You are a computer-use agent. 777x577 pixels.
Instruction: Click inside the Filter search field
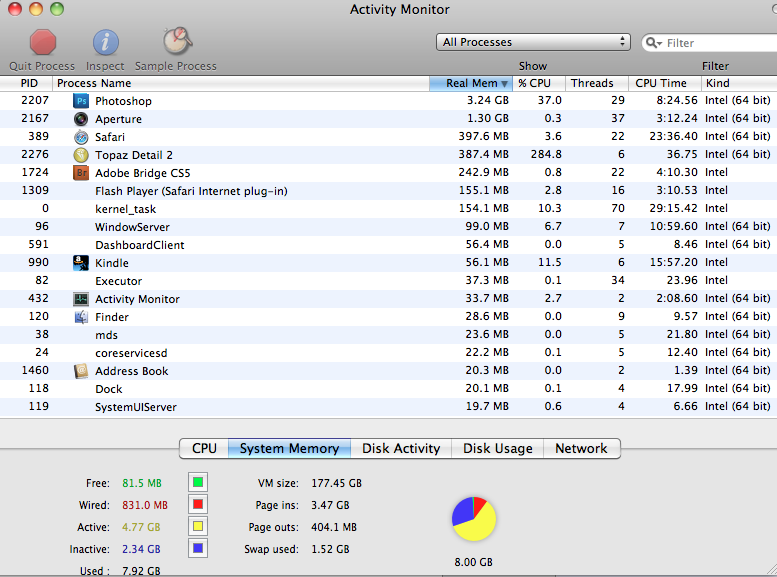715,43
